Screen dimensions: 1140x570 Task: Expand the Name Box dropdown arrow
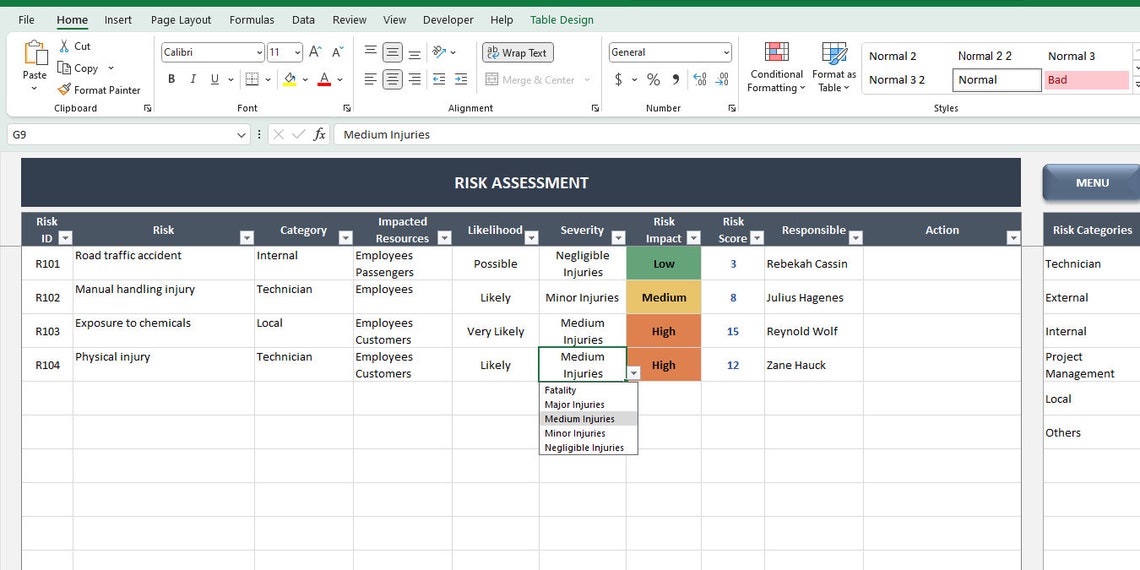pyautogui.click(x=241, y=135)
